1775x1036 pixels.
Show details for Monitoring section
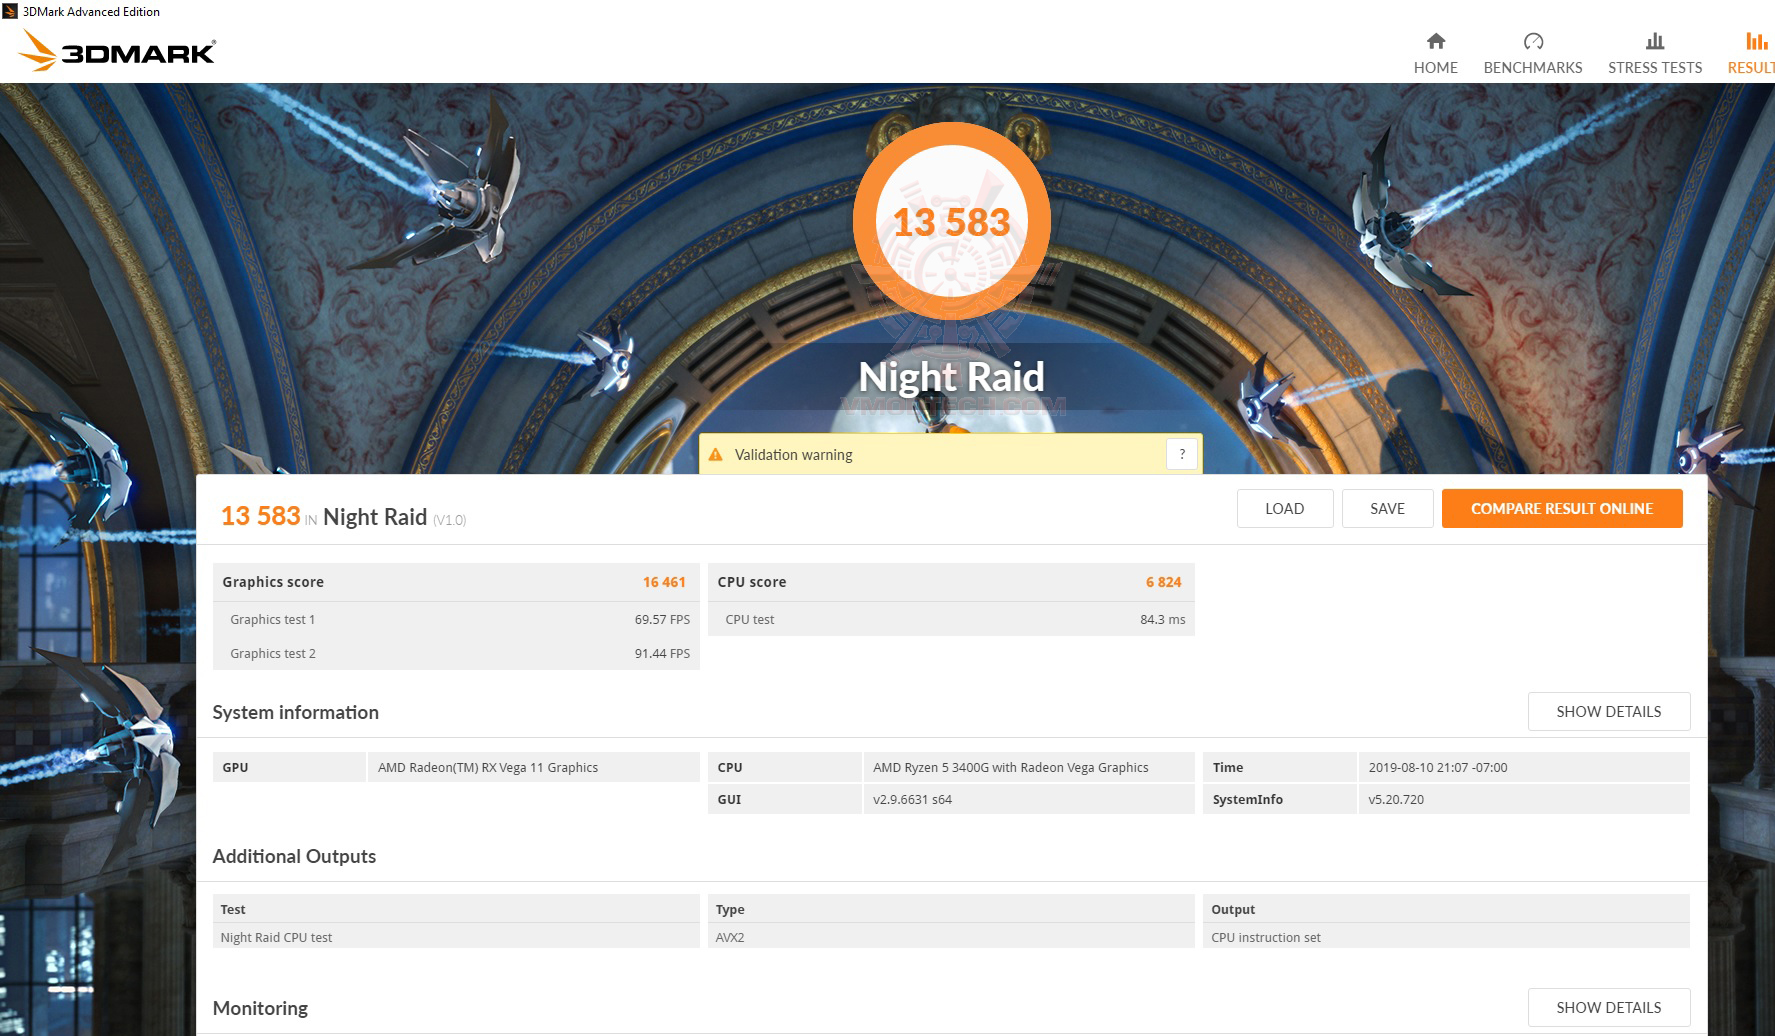[x=1609, y=1007]
